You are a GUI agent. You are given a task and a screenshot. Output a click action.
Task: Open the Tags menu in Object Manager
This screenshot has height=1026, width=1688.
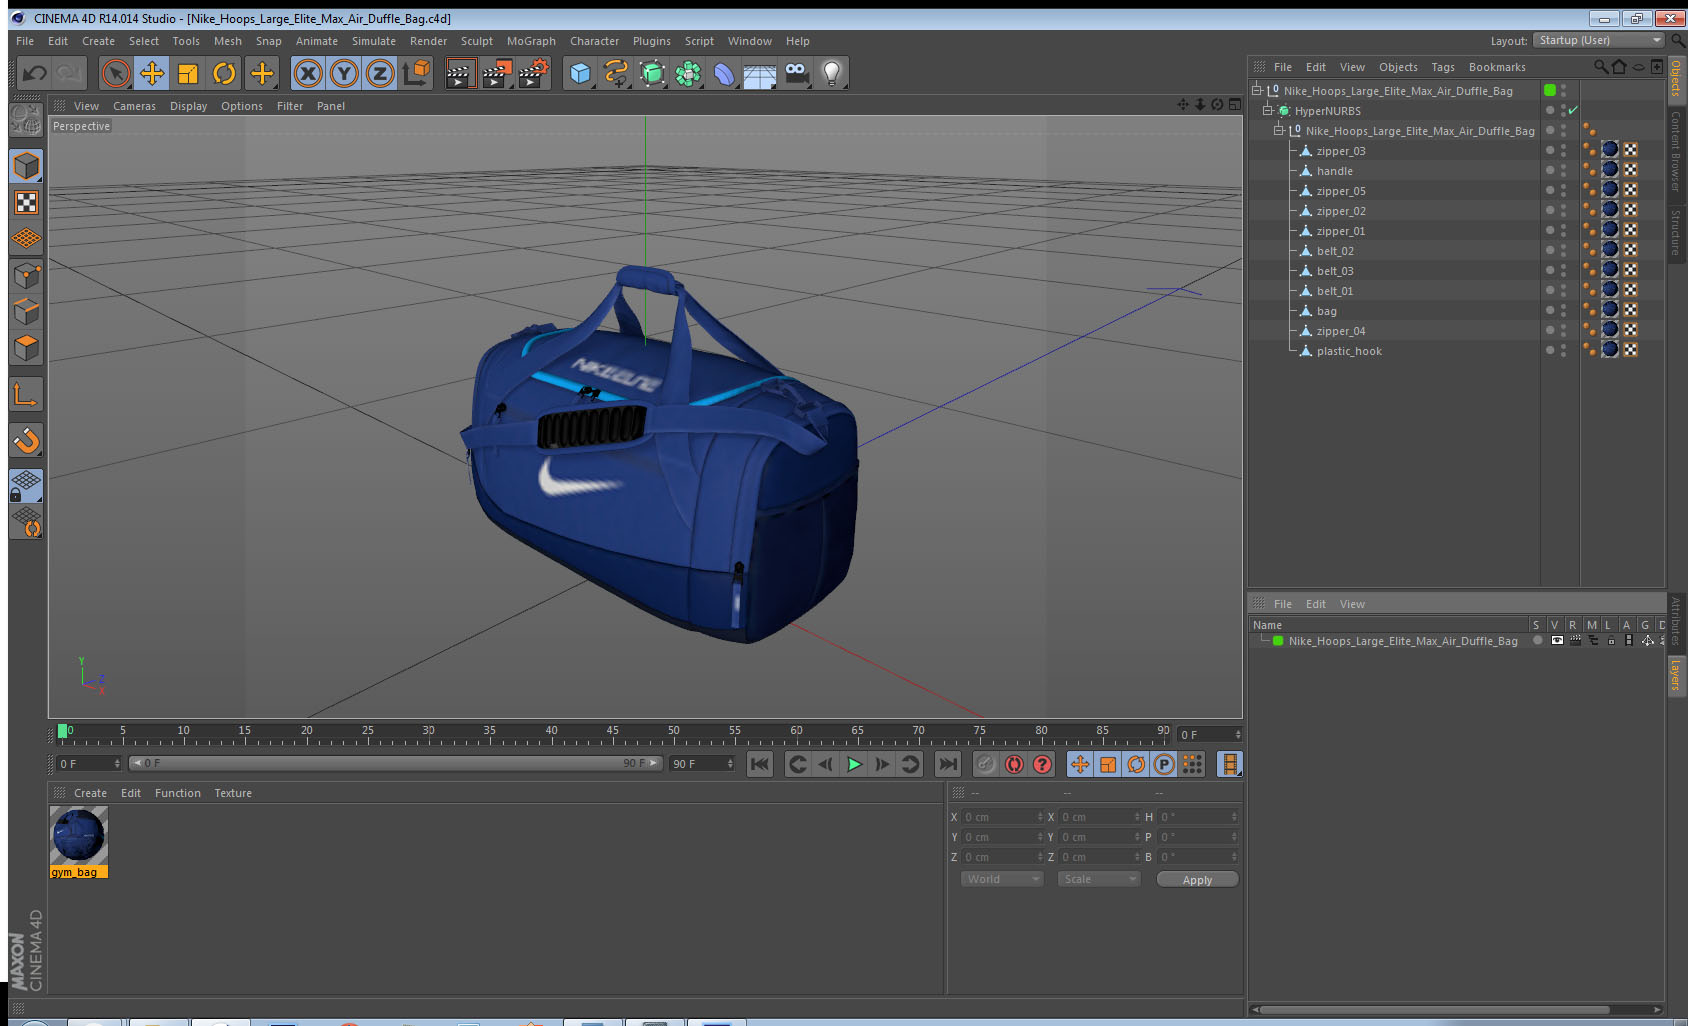tap(1443, 67)
